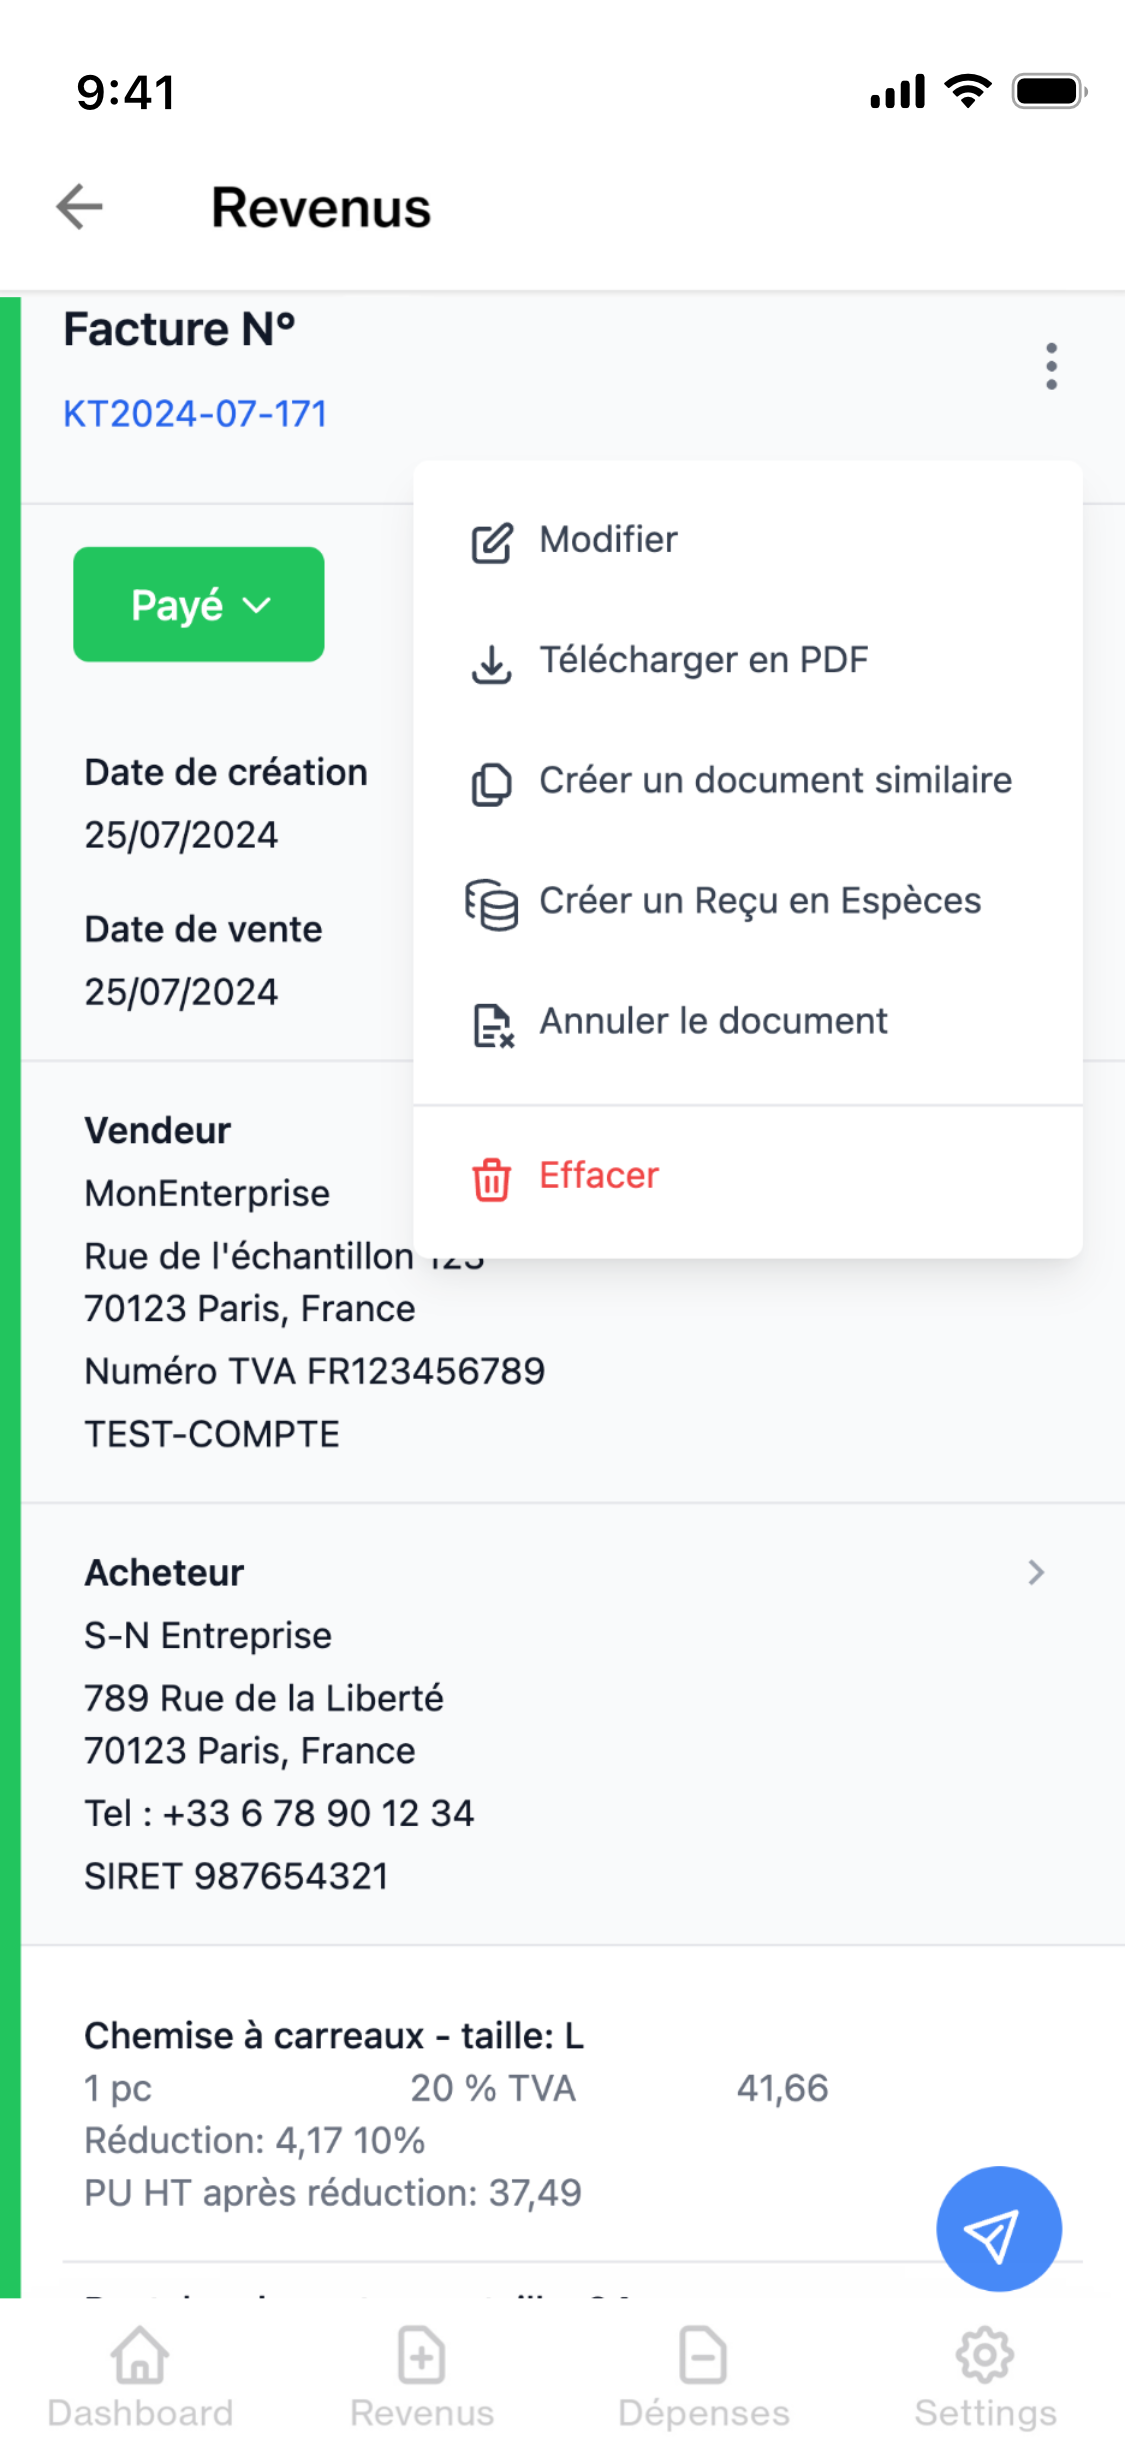Select 'Annuler le document' menu entry

click(713, 1022)
